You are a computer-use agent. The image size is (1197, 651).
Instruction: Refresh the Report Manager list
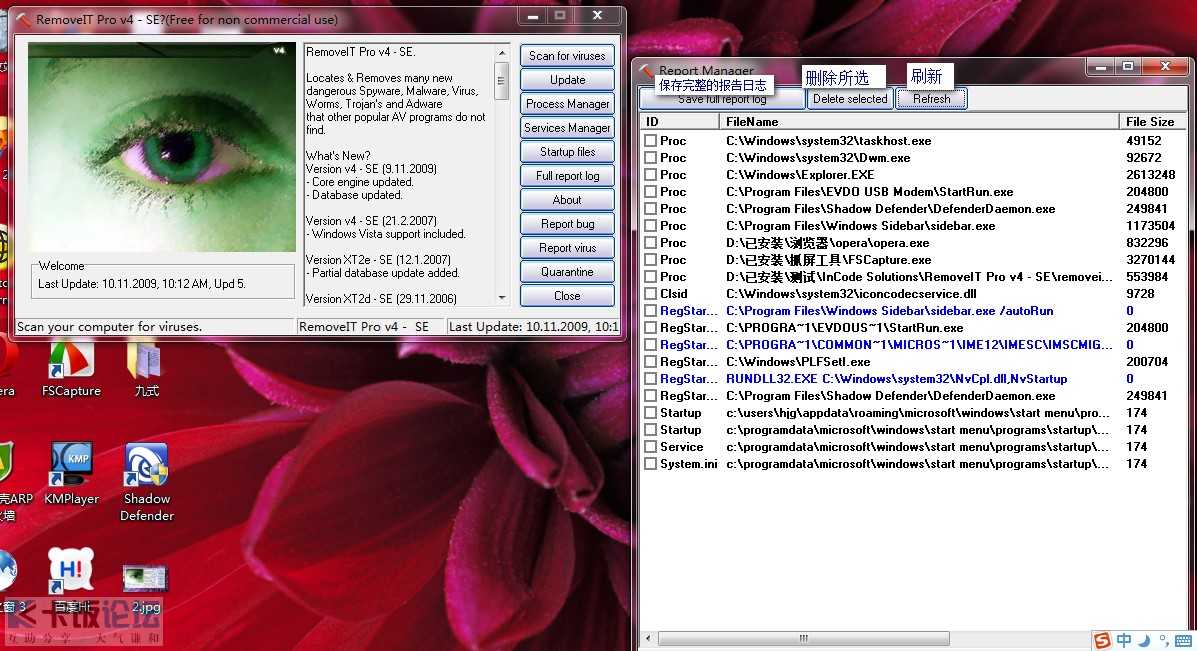(x=931, y=99)
